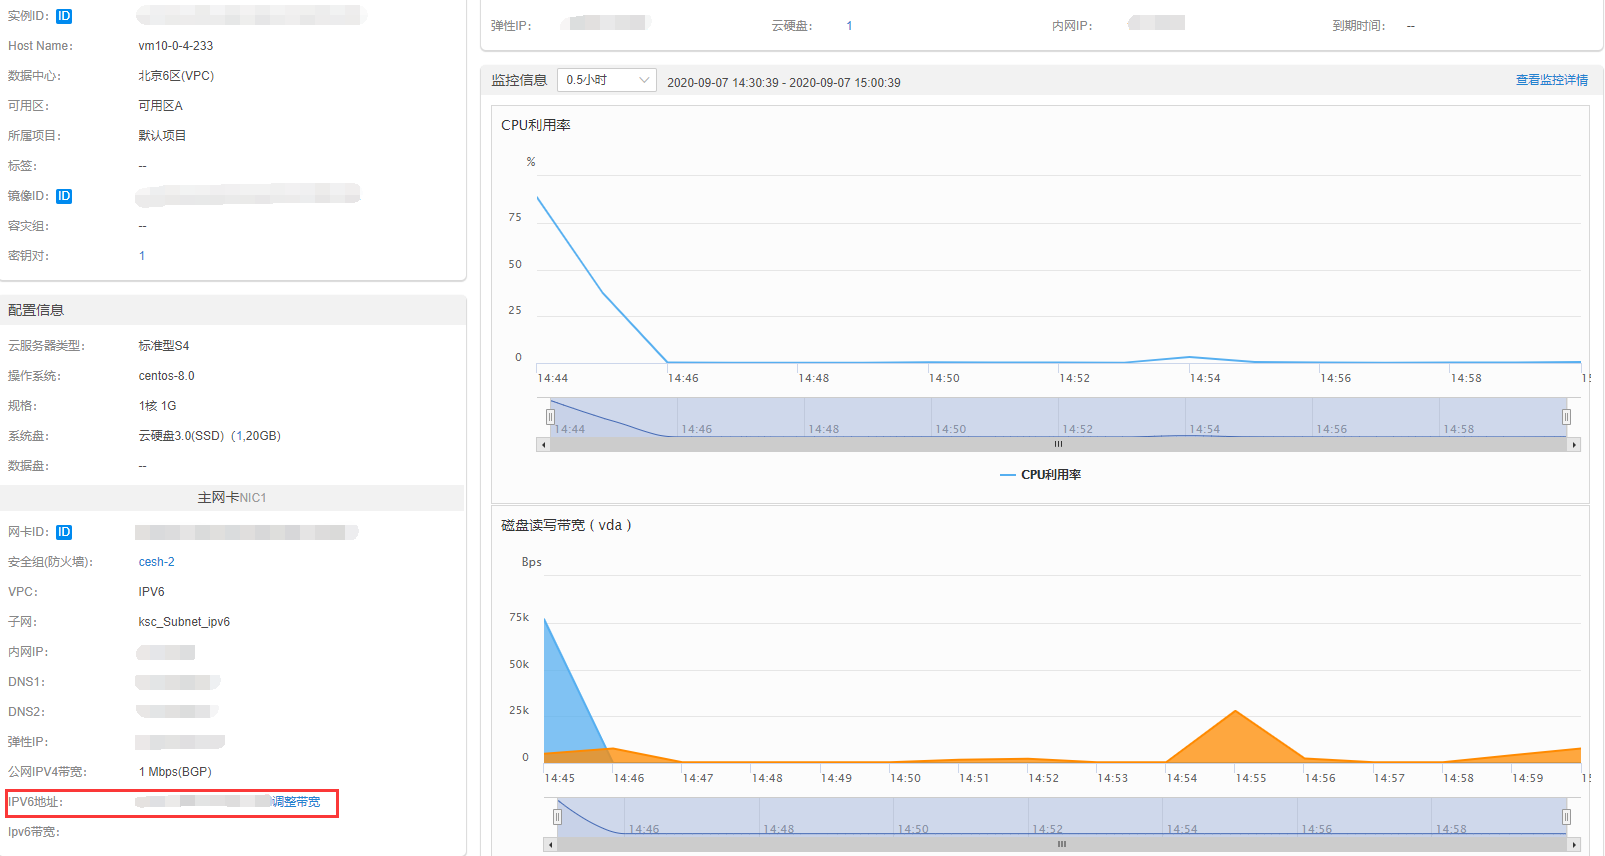Click the CPU navigator scrollbar thumb
The image size is (1605, 856).
point(1058,445)
